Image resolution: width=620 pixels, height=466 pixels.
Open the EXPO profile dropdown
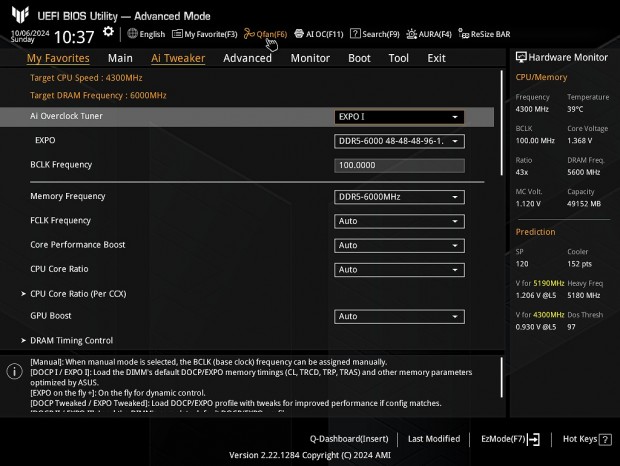coord(399,141)
